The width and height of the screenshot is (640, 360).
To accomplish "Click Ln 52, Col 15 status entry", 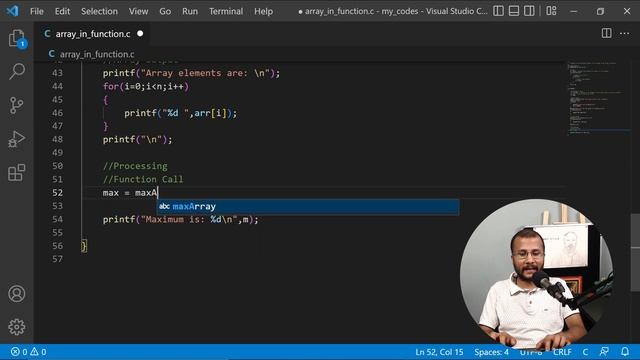I will click(x=439, y=351).
